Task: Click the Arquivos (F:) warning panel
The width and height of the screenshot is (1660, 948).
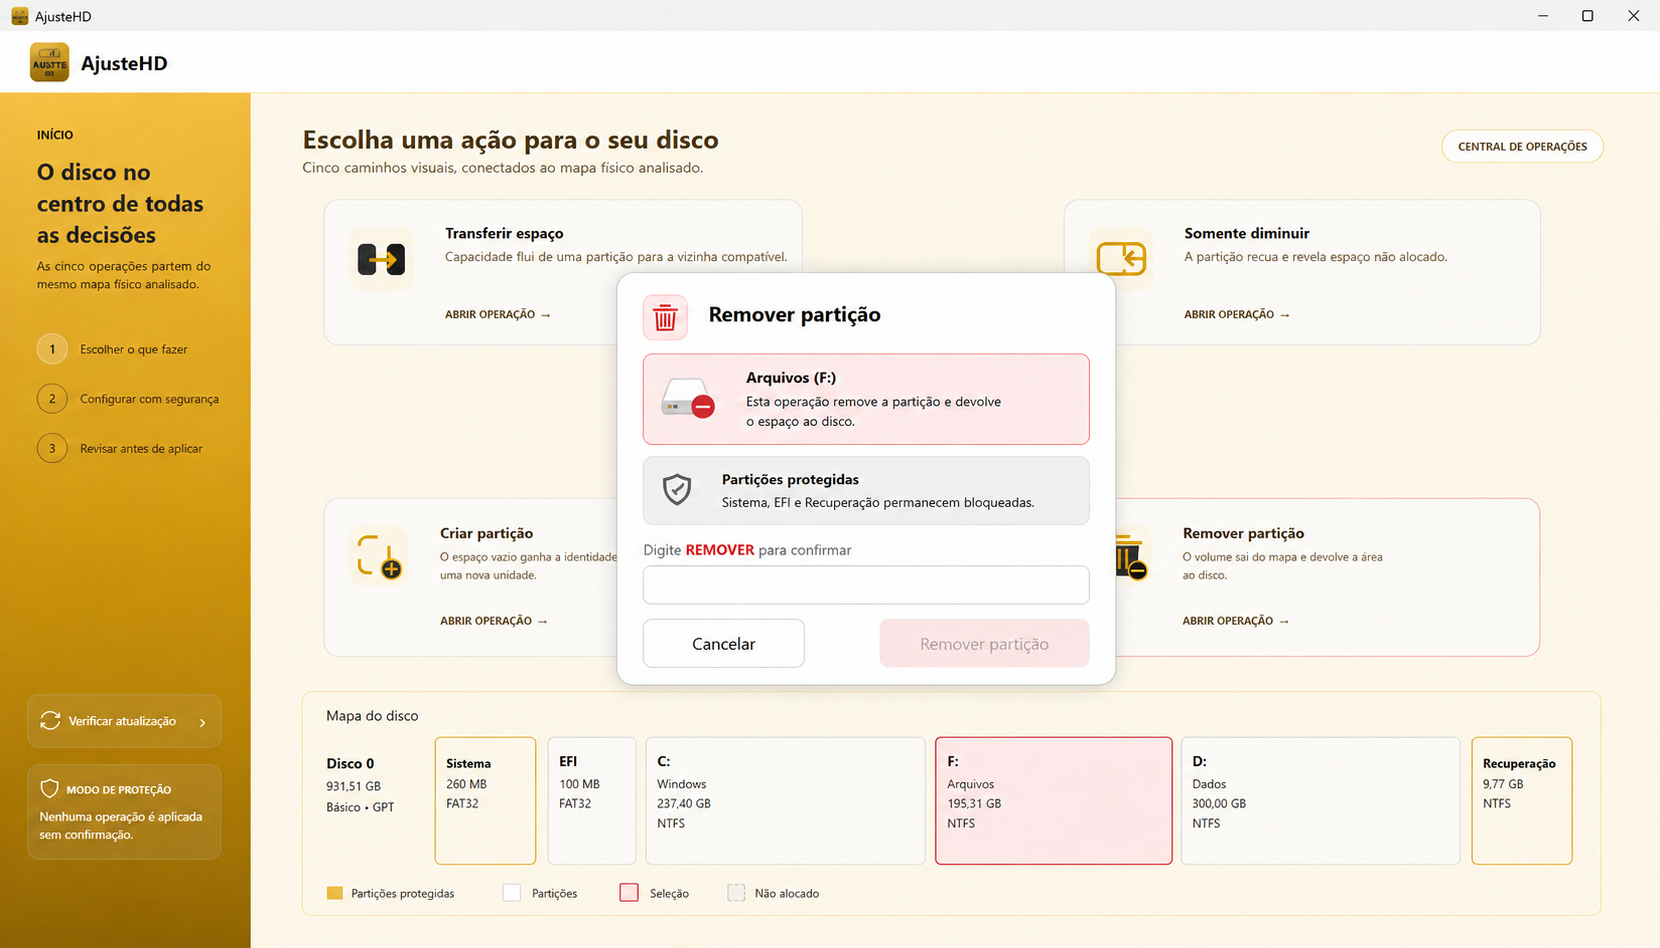Action: [866, 399]
